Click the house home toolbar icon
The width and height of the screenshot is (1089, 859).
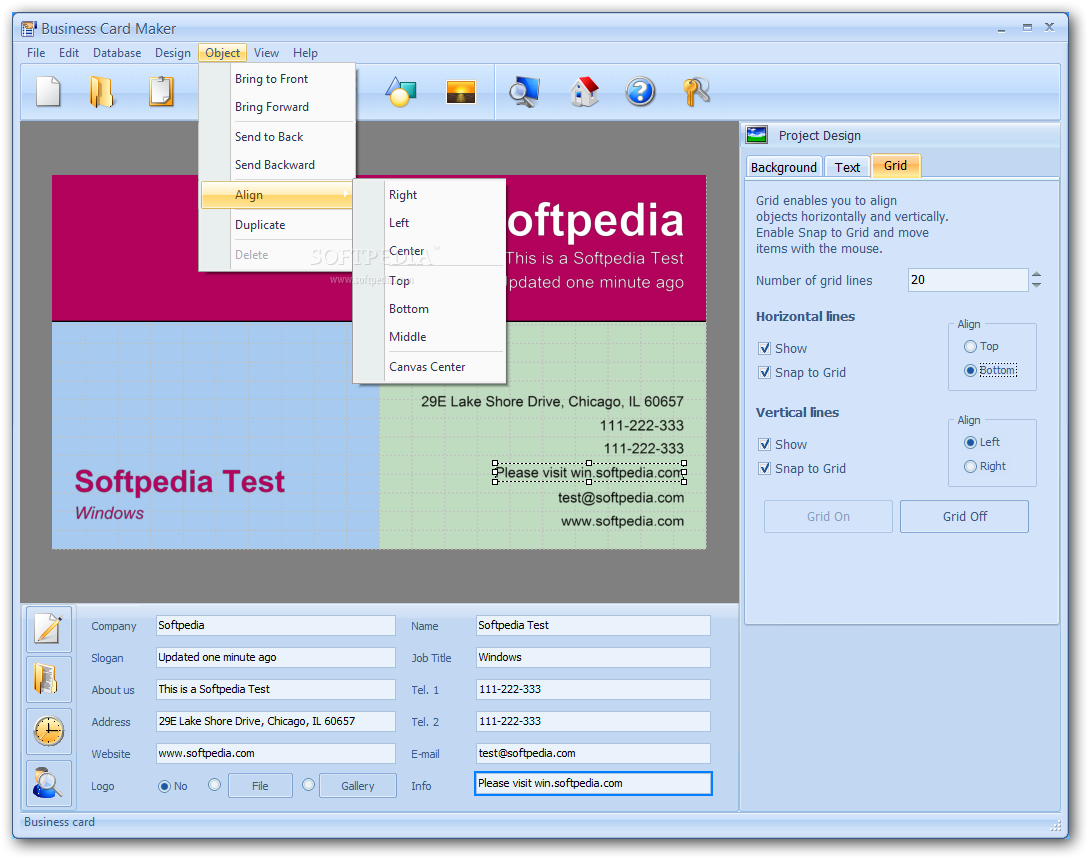[x=584, y=92]
